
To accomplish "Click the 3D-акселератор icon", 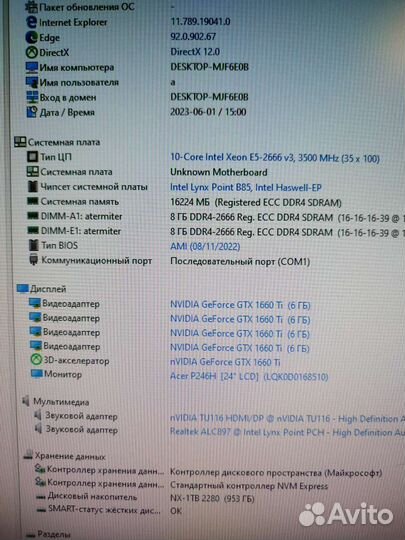I will 36,360.
